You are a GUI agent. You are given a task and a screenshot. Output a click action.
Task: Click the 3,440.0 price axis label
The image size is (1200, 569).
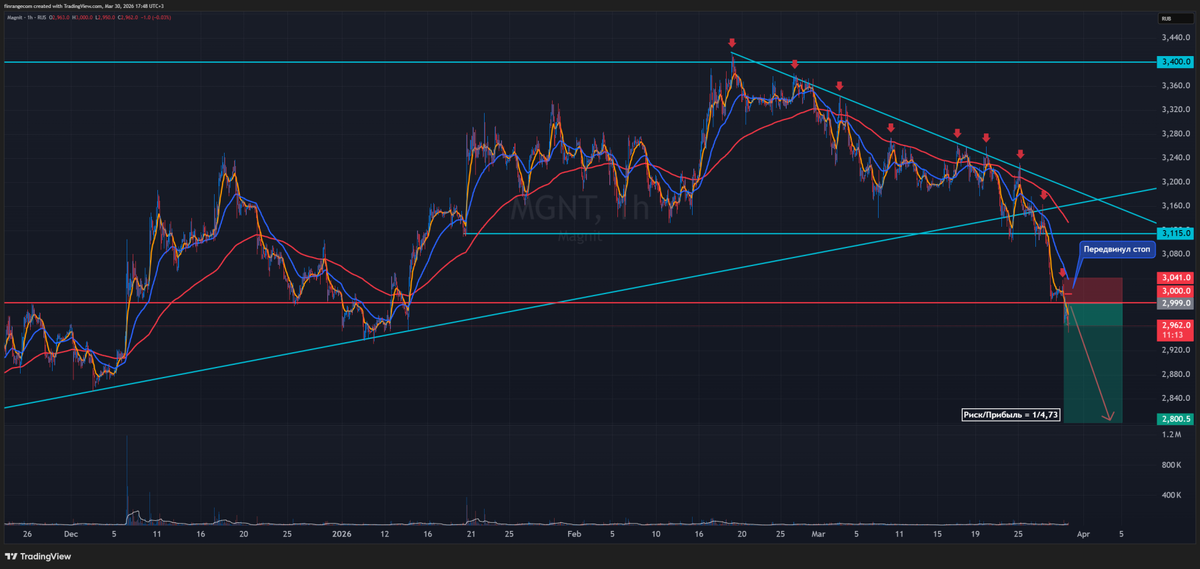click(1176, 38)
